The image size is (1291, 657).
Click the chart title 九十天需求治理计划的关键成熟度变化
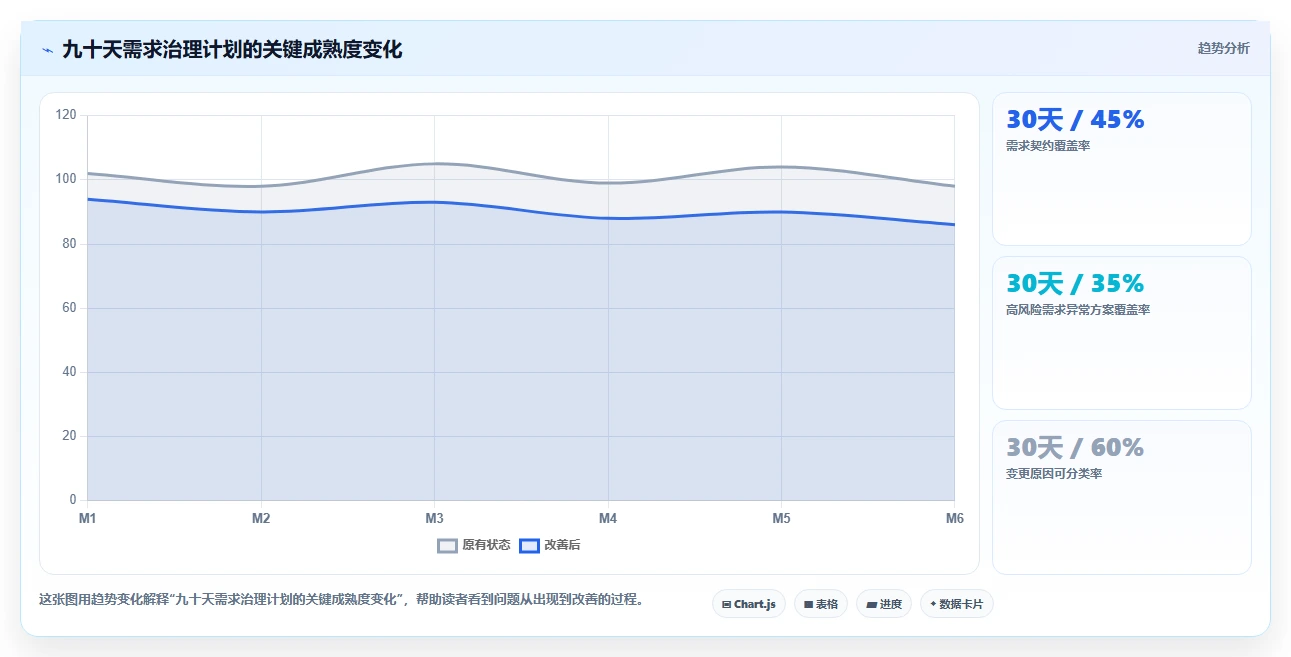point(232,49)
